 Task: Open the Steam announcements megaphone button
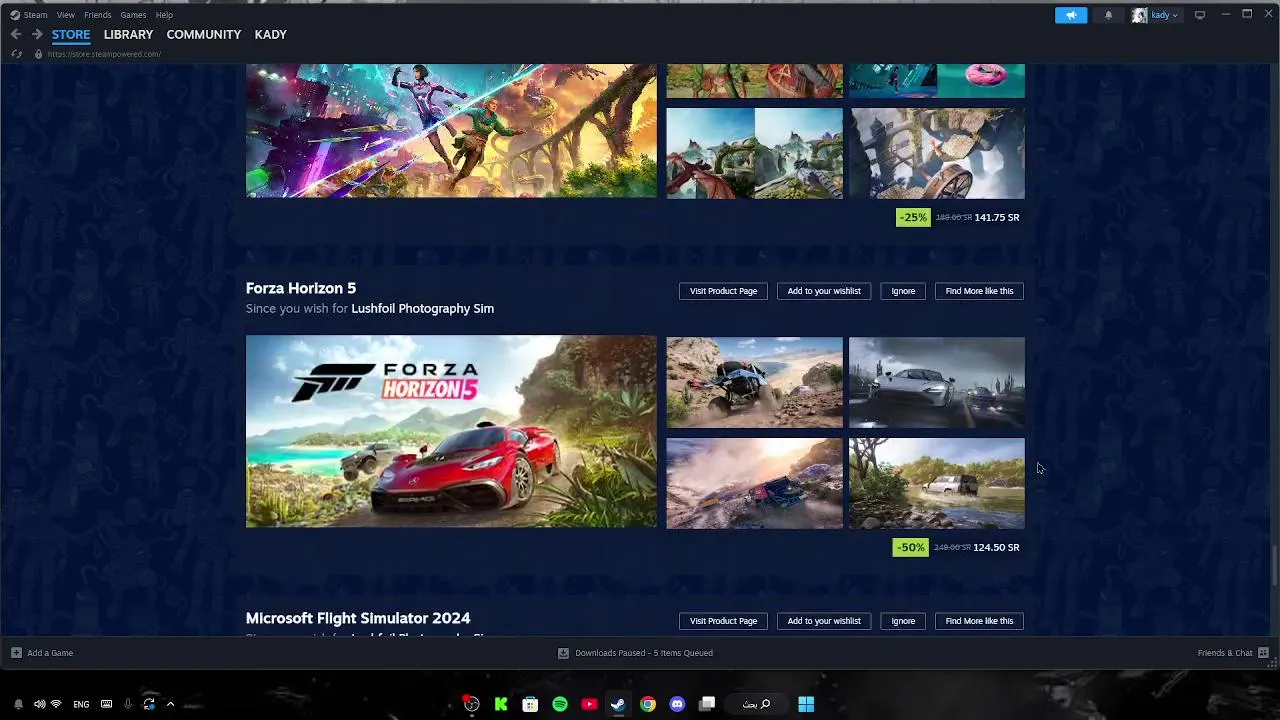coord(1070,15)
